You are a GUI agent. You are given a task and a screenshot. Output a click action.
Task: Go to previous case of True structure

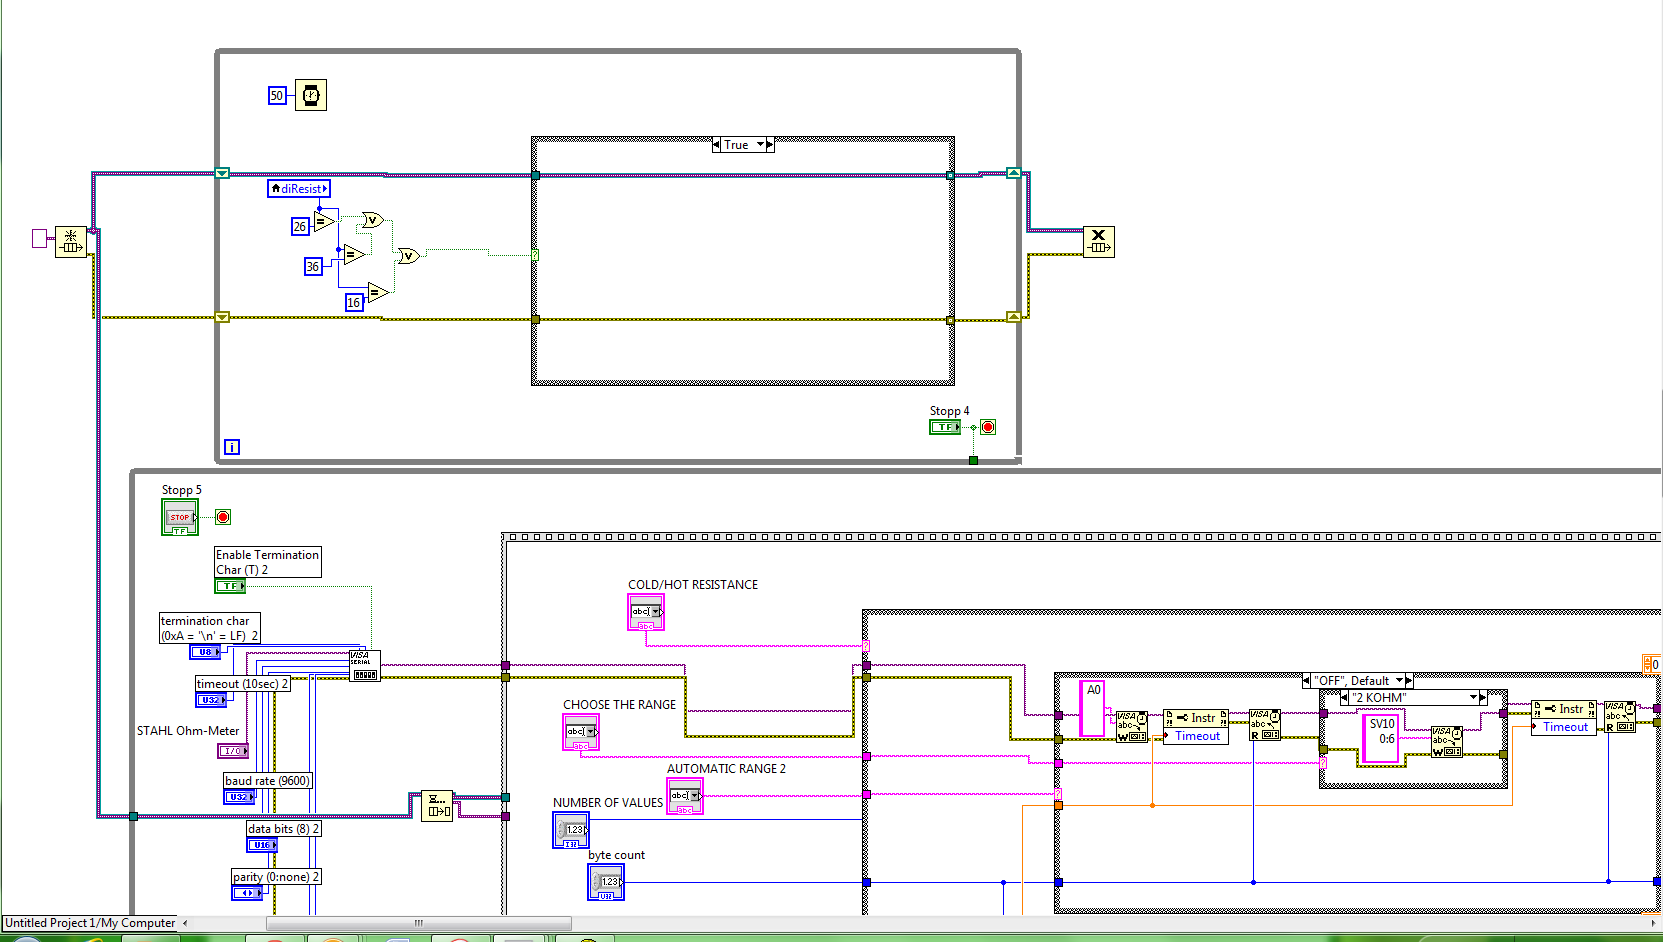pos(716,145)
